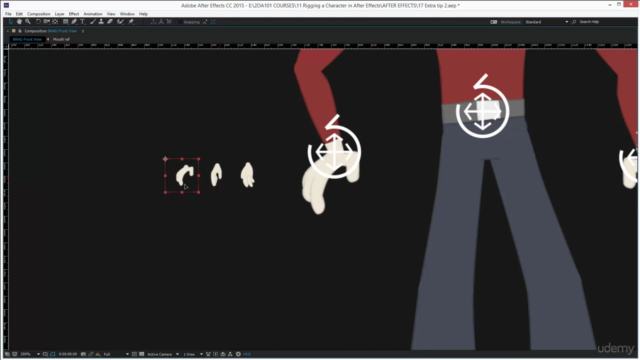Select the Pen tool

point(74,22)
